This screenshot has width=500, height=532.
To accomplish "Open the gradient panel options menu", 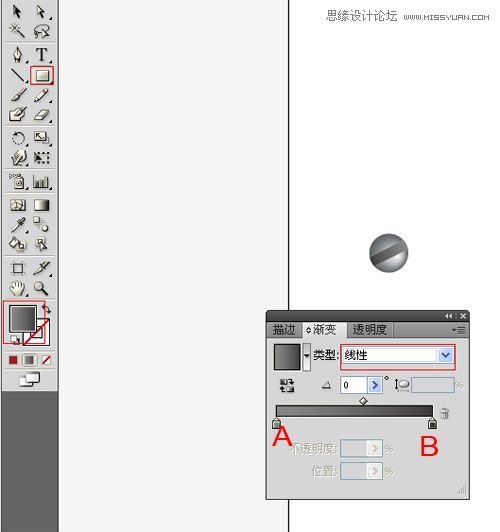I will click(x=459, y=330).
